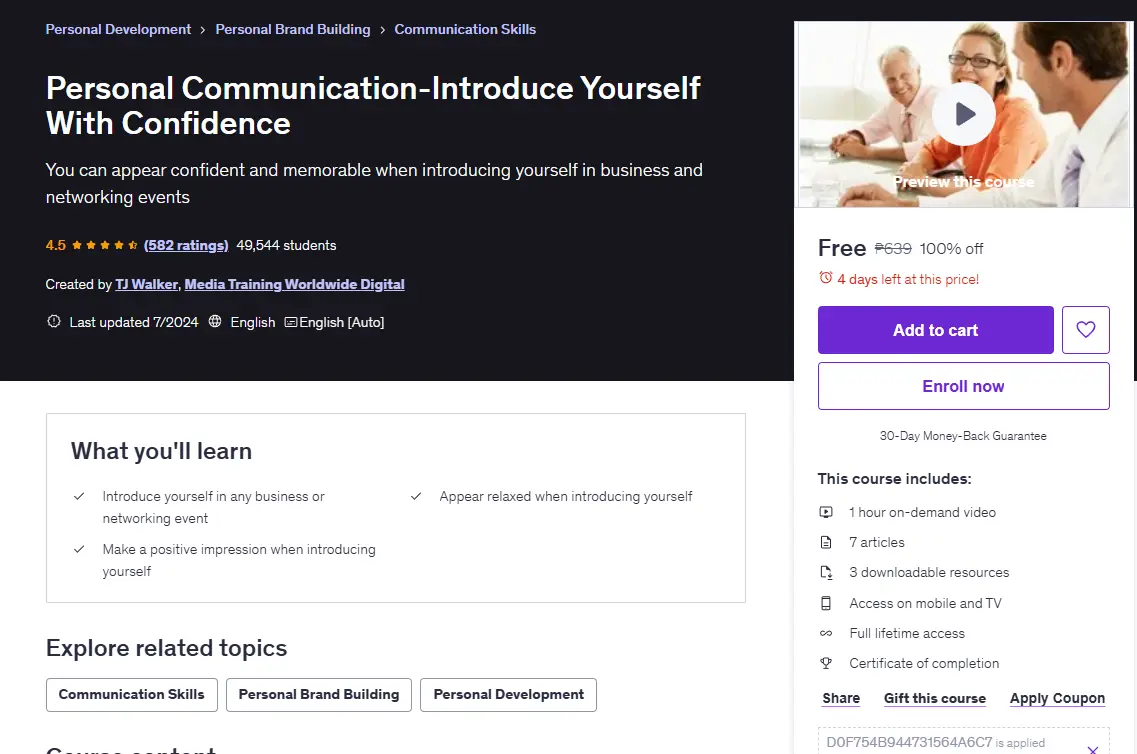
Task: Click Share link in sidebar
Action: pos(841,698)
